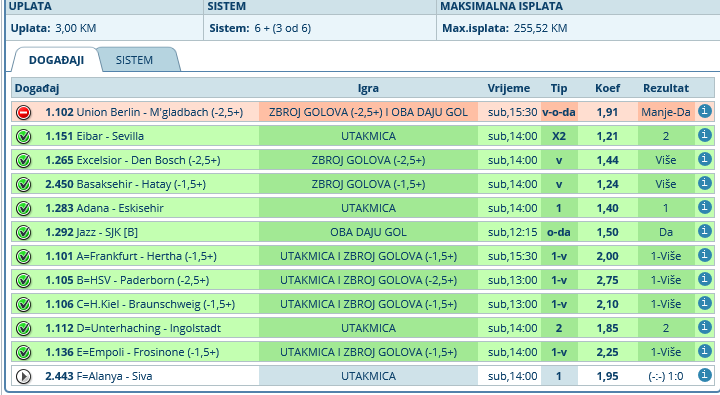Switch to the SISTEM tab

(134, 60)
